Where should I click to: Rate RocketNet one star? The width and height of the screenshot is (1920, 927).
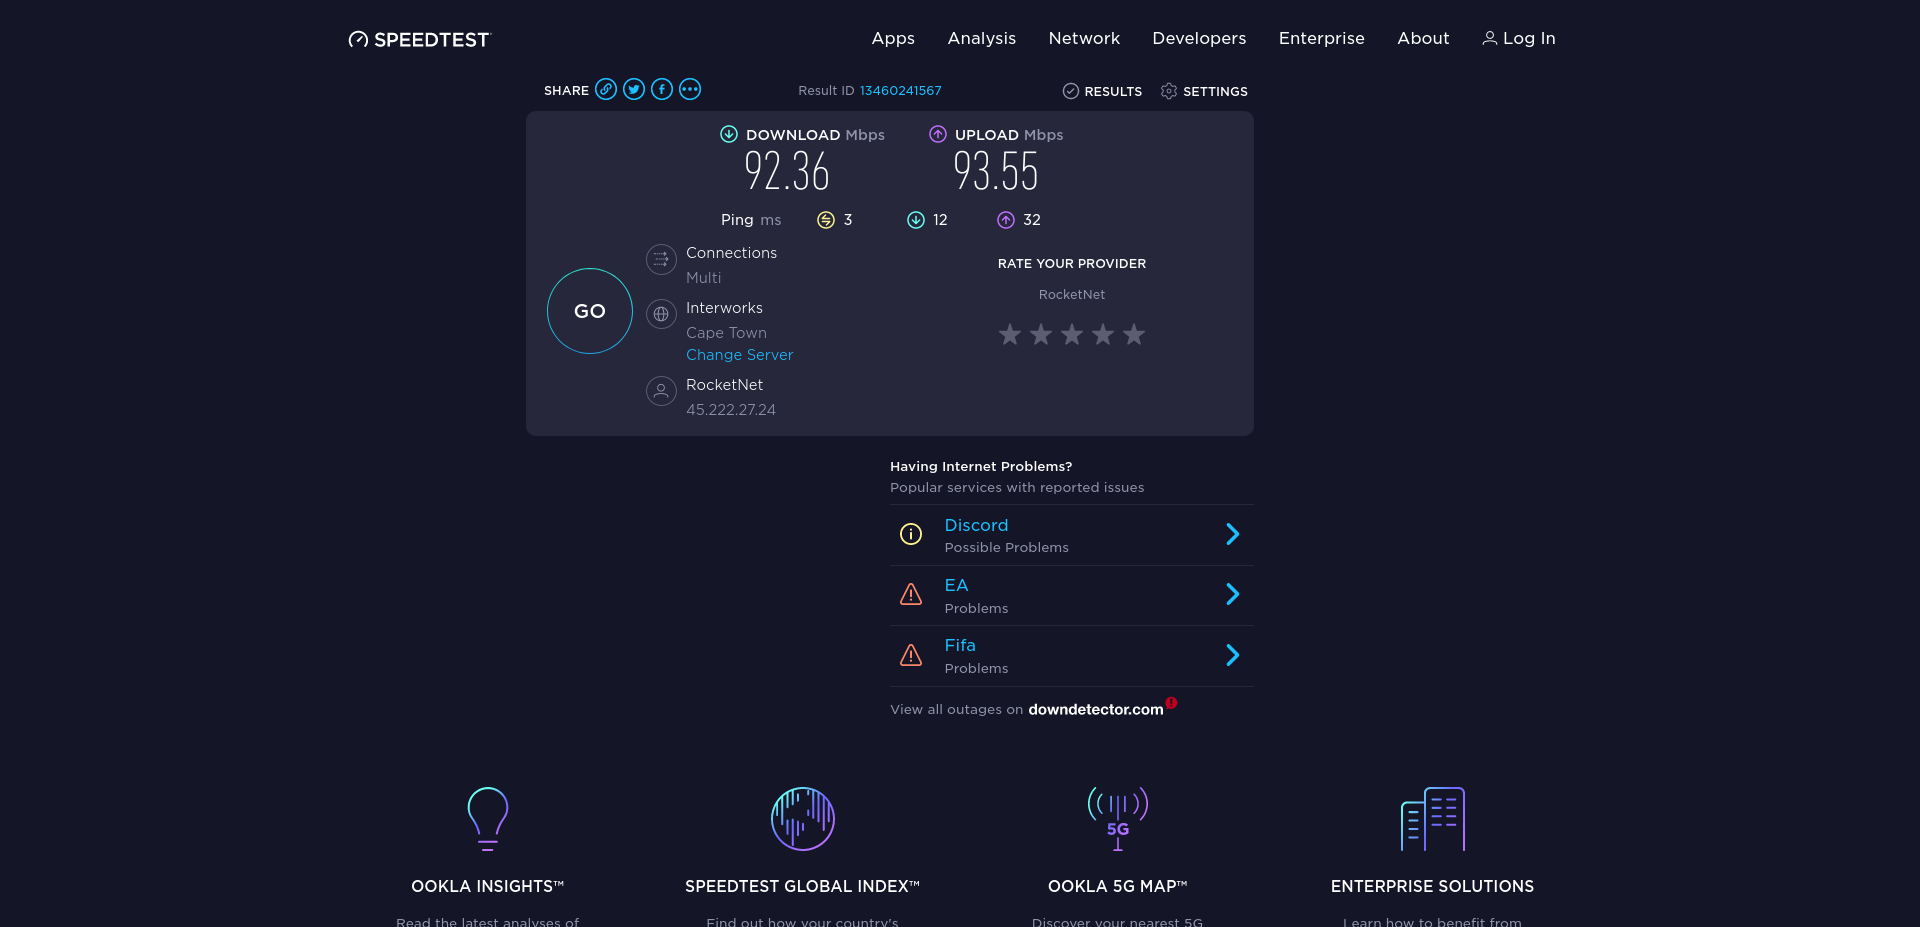(1010, 334)
